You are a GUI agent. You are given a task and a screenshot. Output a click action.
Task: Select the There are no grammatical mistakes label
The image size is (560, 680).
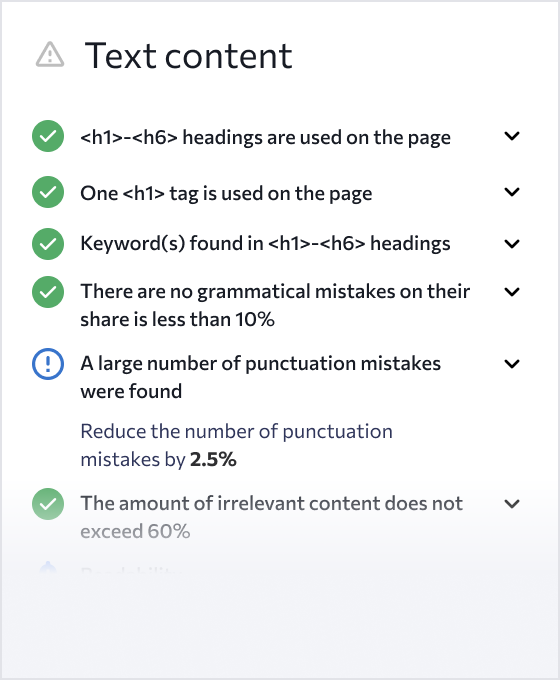(x=275, y=305)
